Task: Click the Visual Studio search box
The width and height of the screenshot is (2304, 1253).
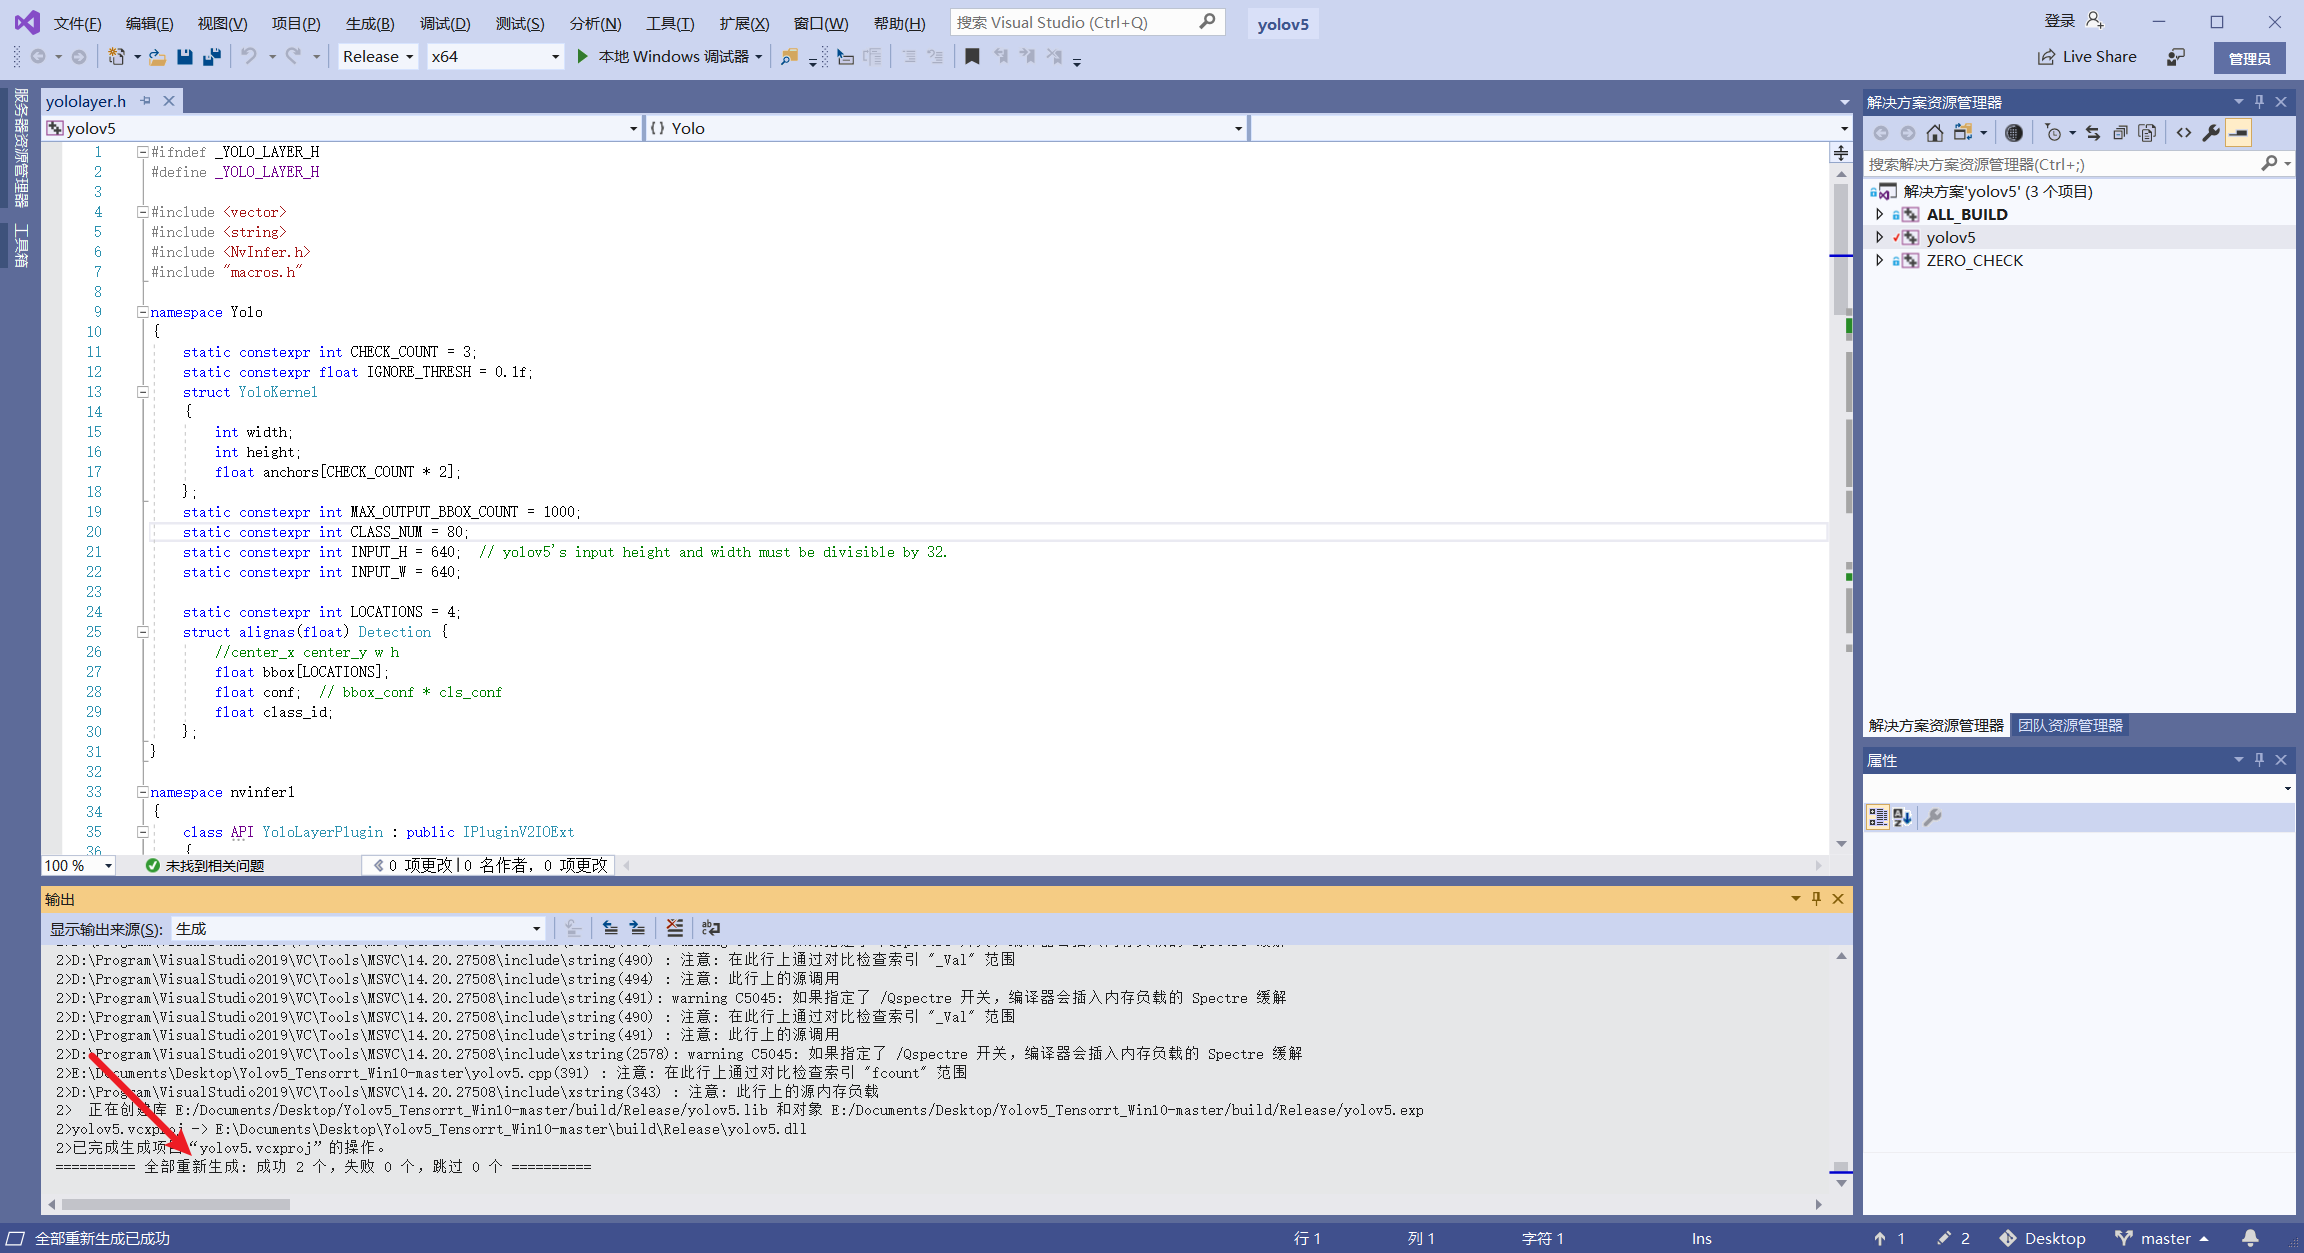Action: click(1088, 22)
